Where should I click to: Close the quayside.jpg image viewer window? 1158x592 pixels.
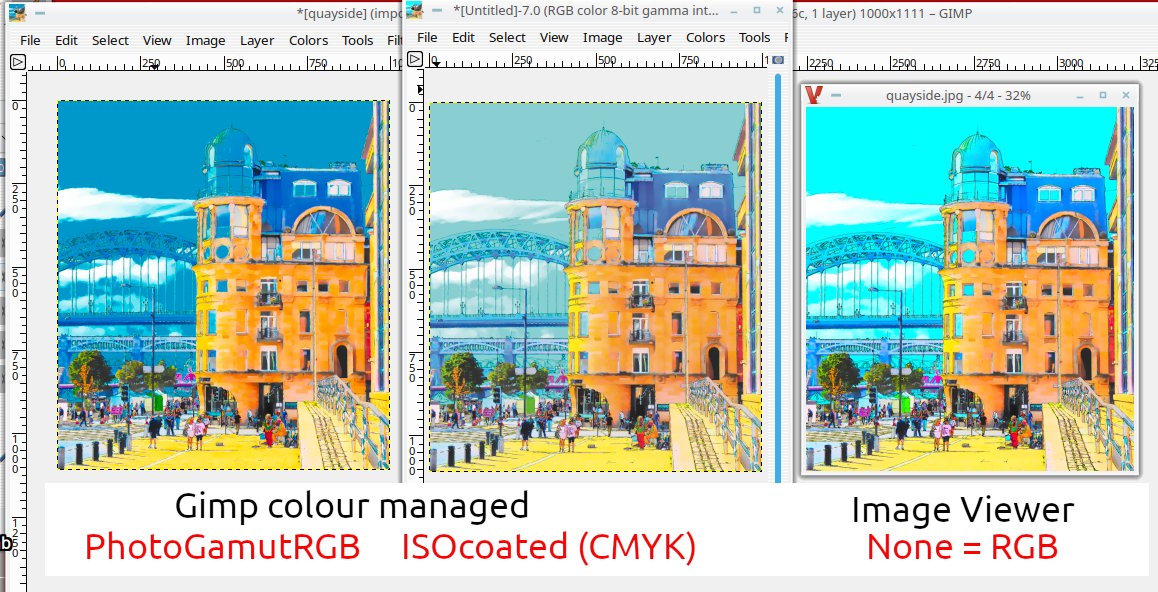[1126, 95]
